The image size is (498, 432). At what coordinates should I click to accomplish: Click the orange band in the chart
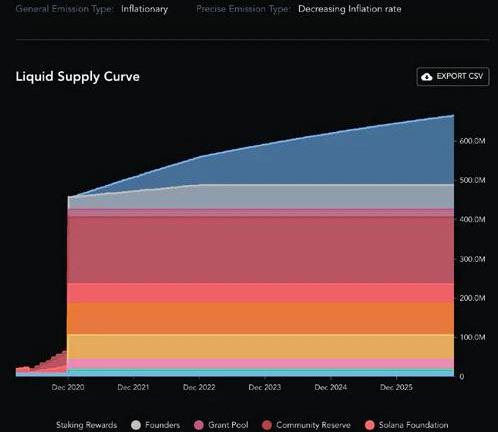point(260,318)
